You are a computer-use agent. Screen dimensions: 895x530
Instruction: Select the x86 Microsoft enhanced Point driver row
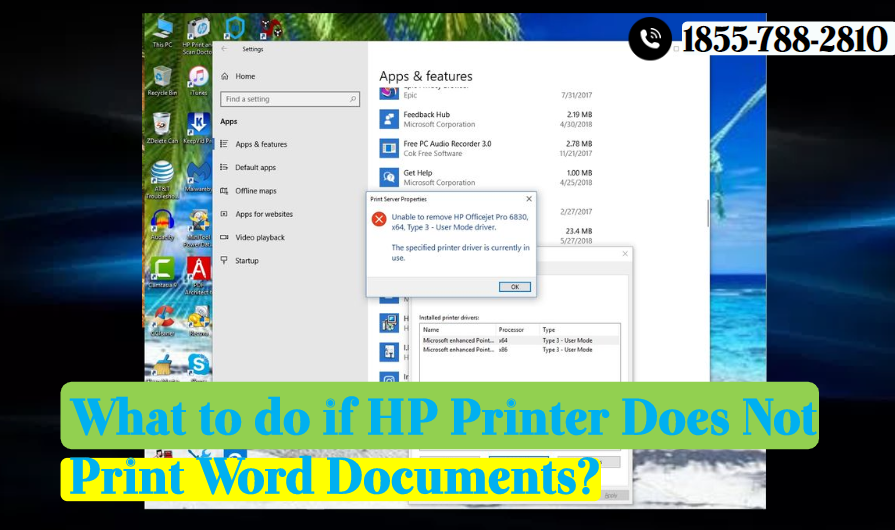click(519, 350)
